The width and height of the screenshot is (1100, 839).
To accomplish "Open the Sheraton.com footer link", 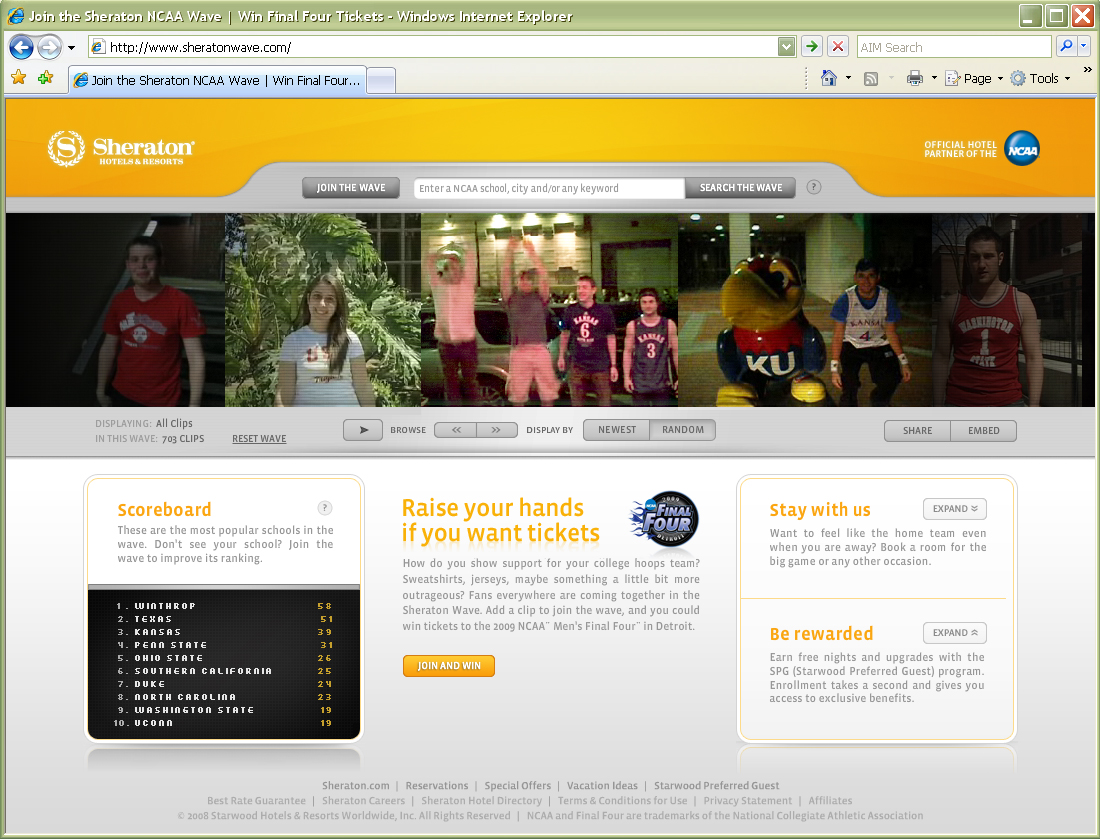I will coord(356,786).
